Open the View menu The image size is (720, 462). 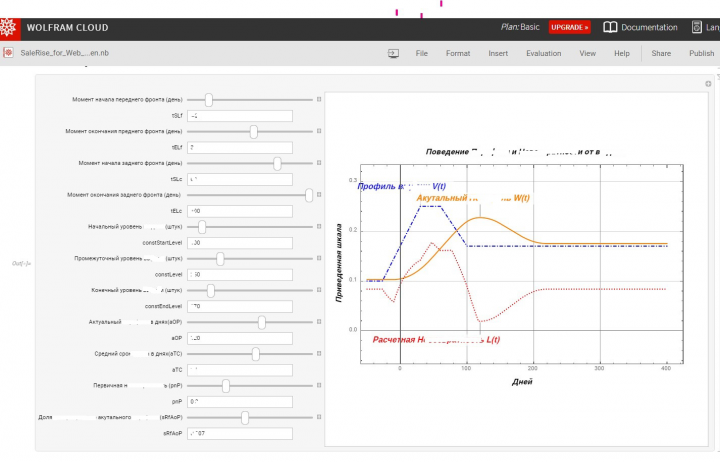[x=587, y=53]
